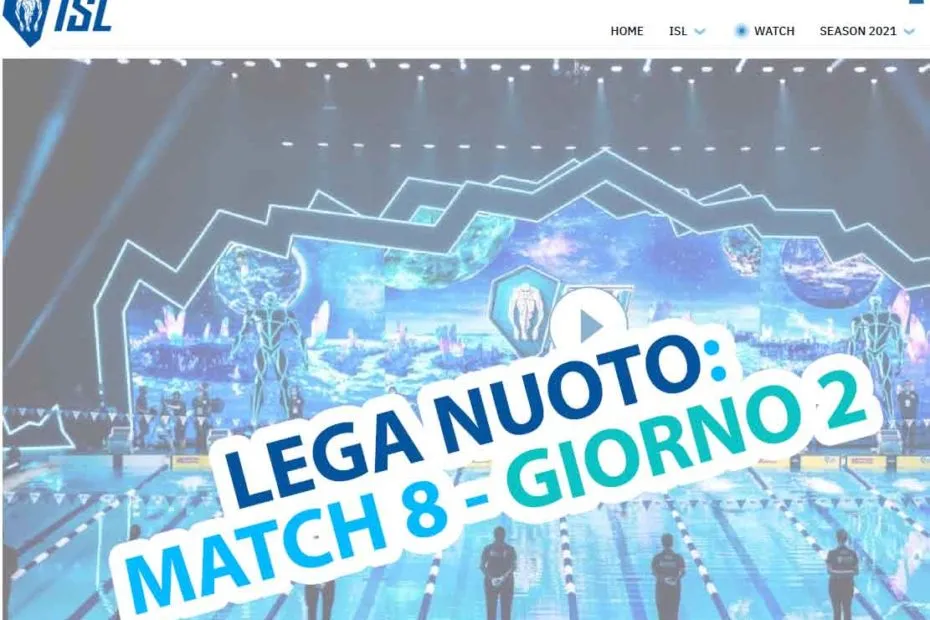Click the ISL wordmark beside the shield
Viewport: 930px width, 620px height.
click(x=84, y=17)
